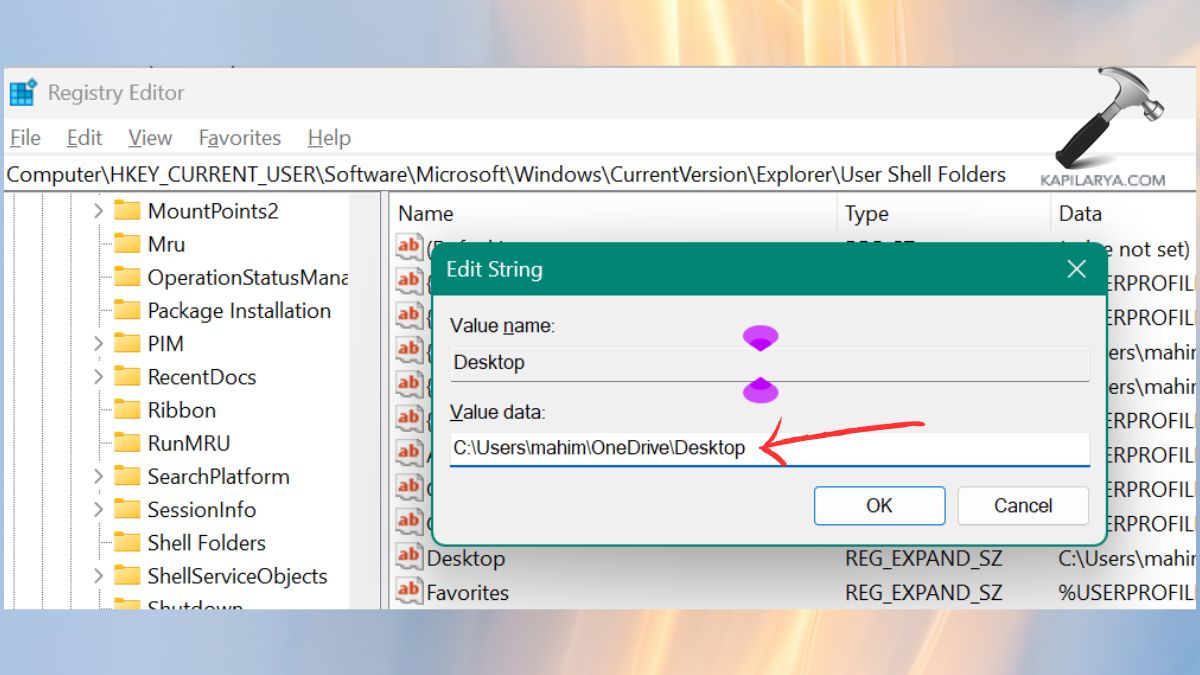This screenshot has width=1200, height=675.
Task: Expand the SearchPlatform tree node
Action: [97, 476]
